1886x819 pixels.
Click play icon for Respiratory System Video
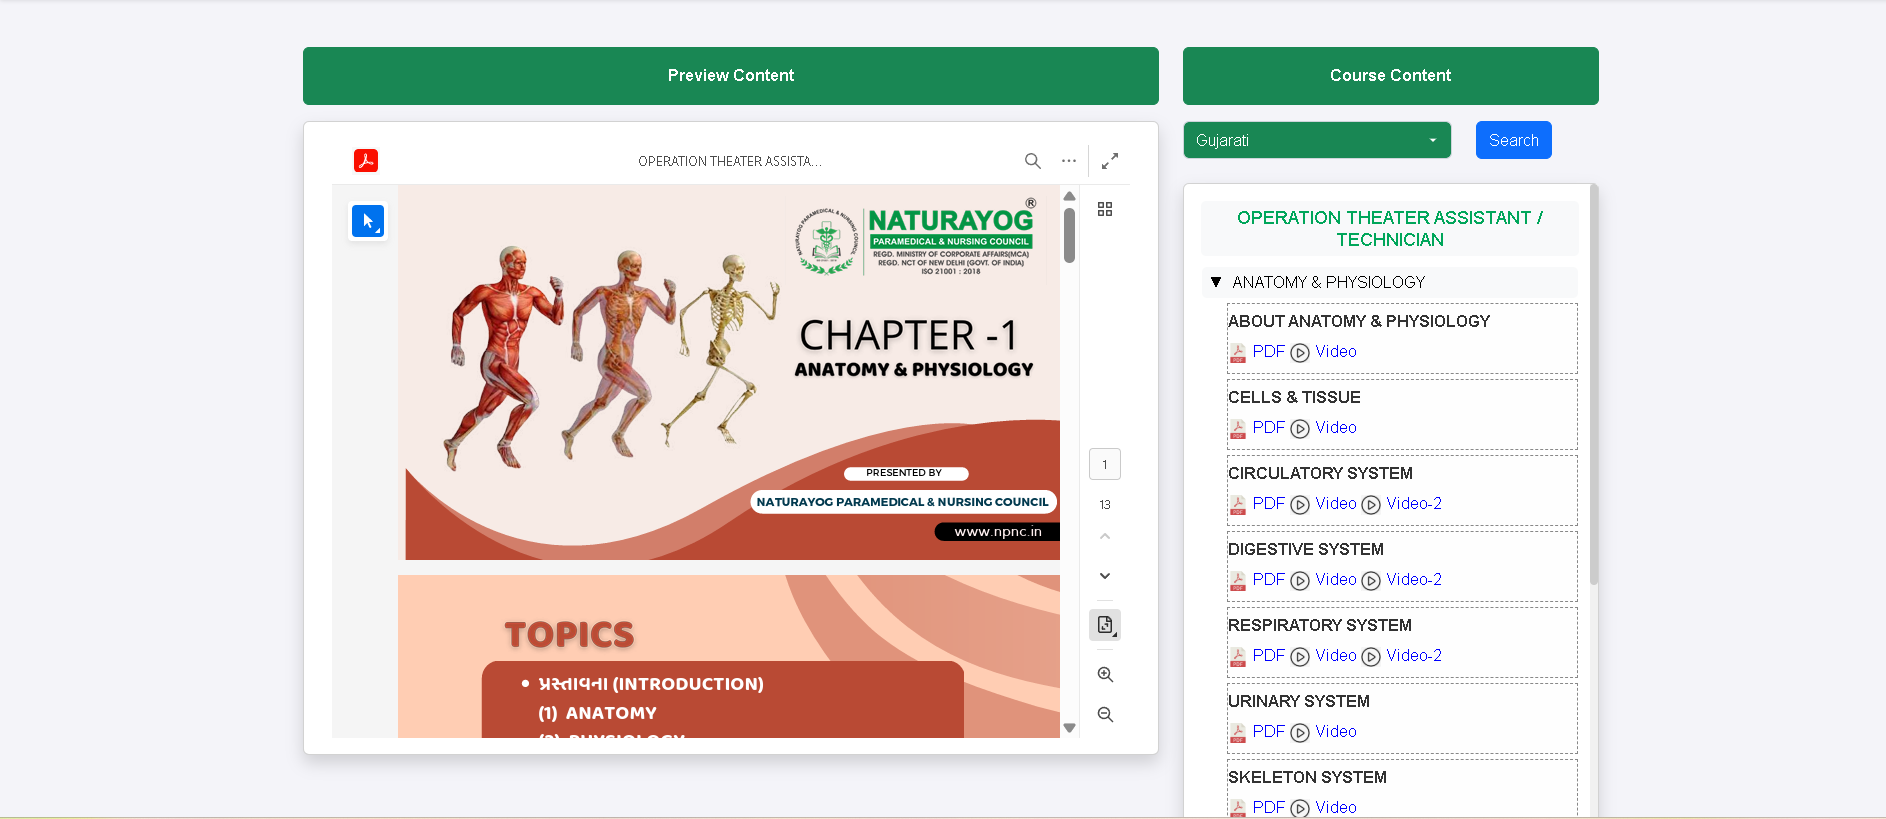click(x=1300, y=657)
